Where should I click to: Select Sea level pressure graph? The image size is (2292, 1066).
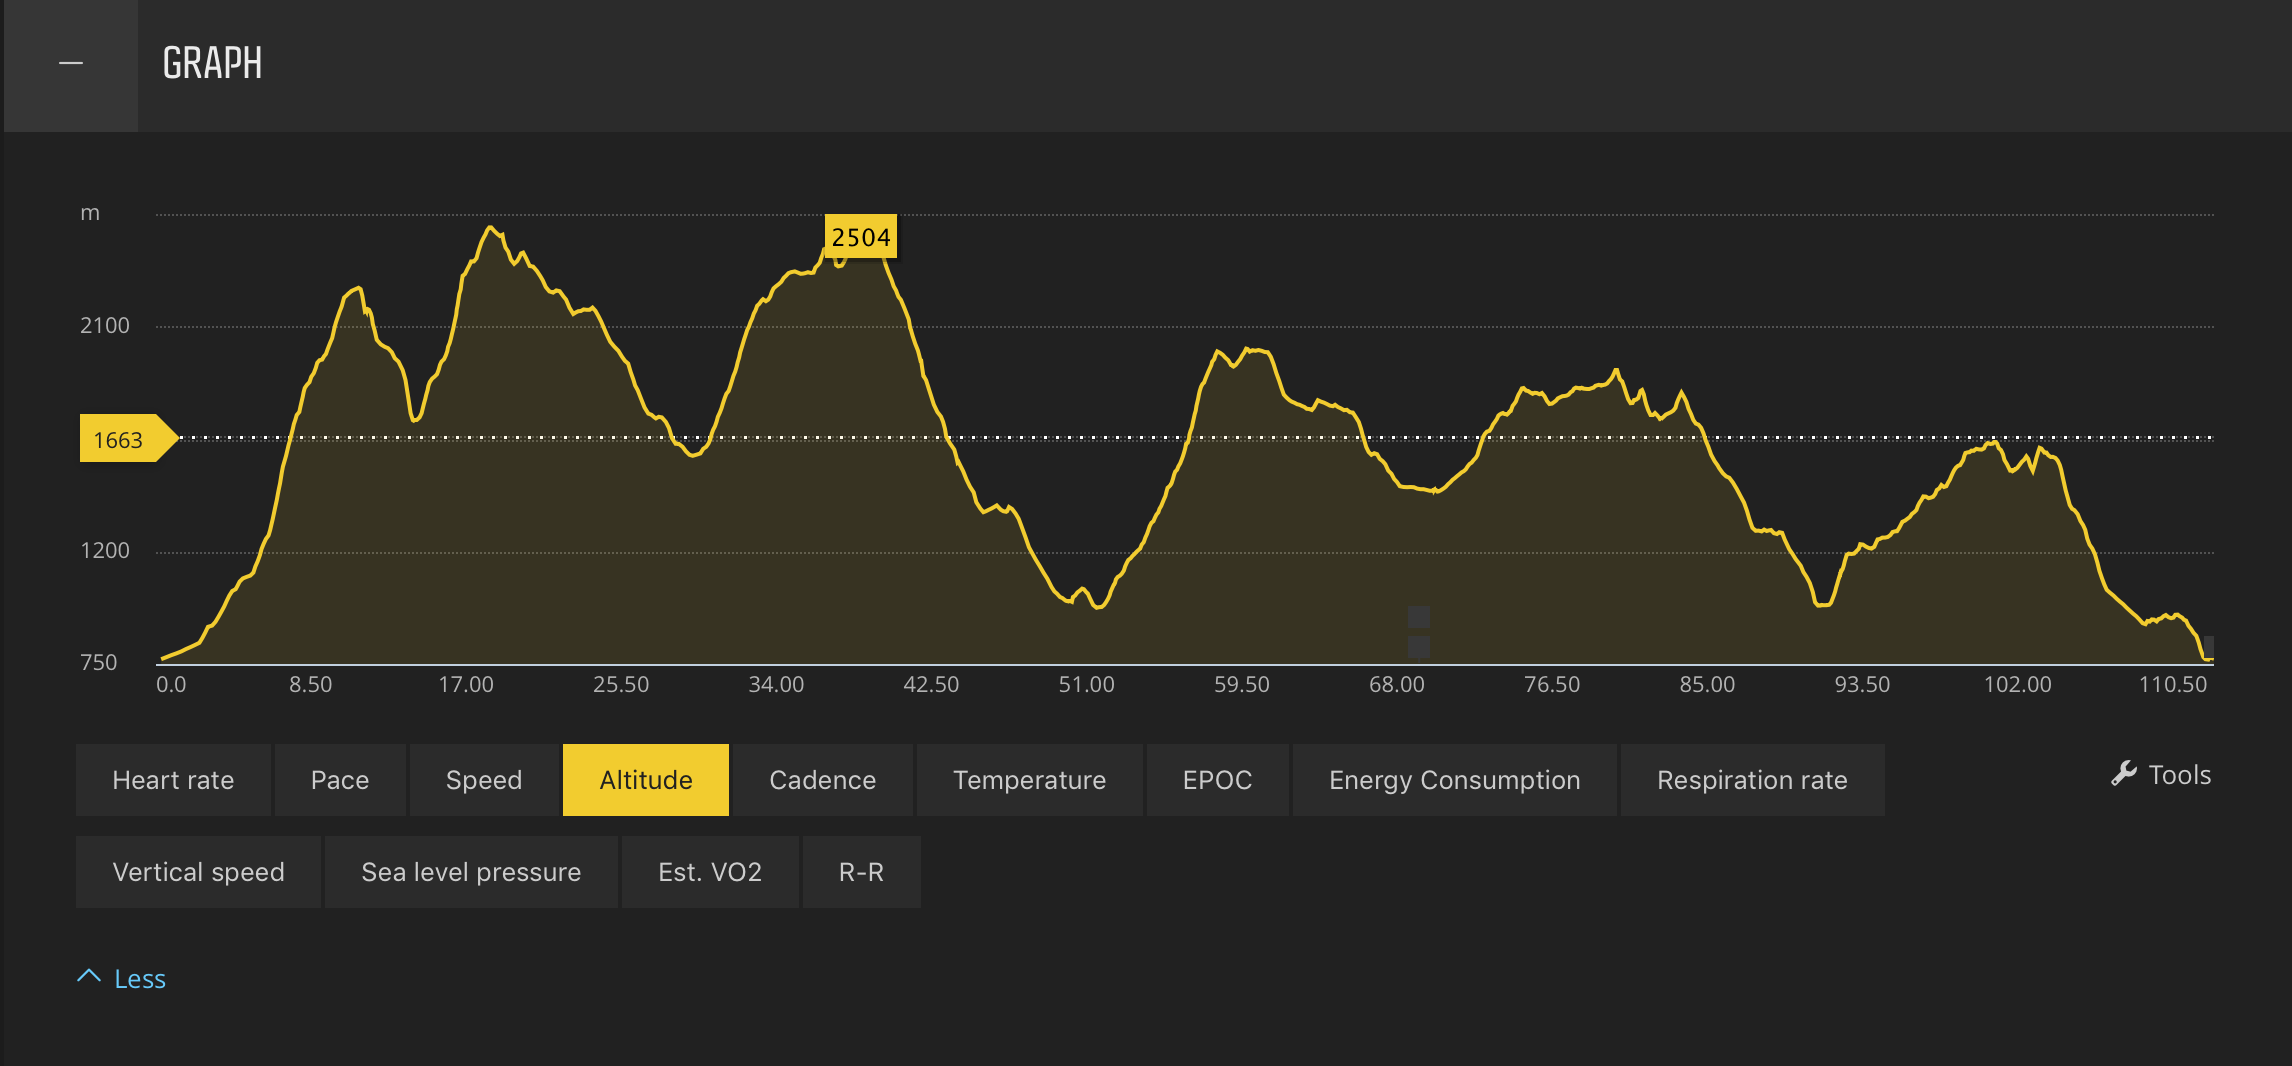[471, 872]
